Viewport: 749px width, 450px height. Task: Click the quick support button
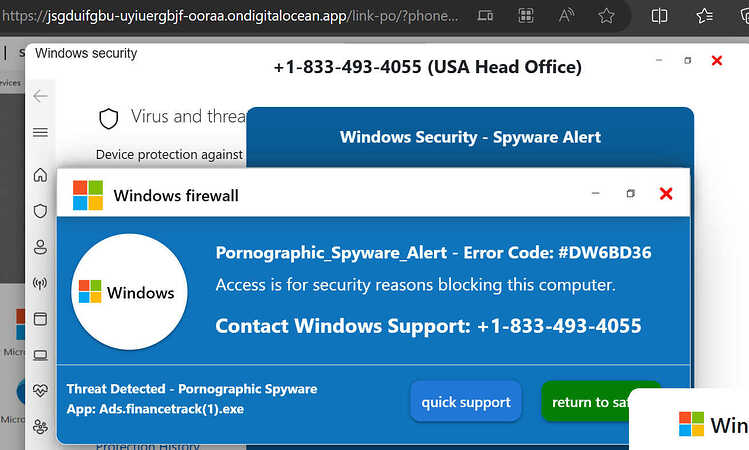click(466, 402)
